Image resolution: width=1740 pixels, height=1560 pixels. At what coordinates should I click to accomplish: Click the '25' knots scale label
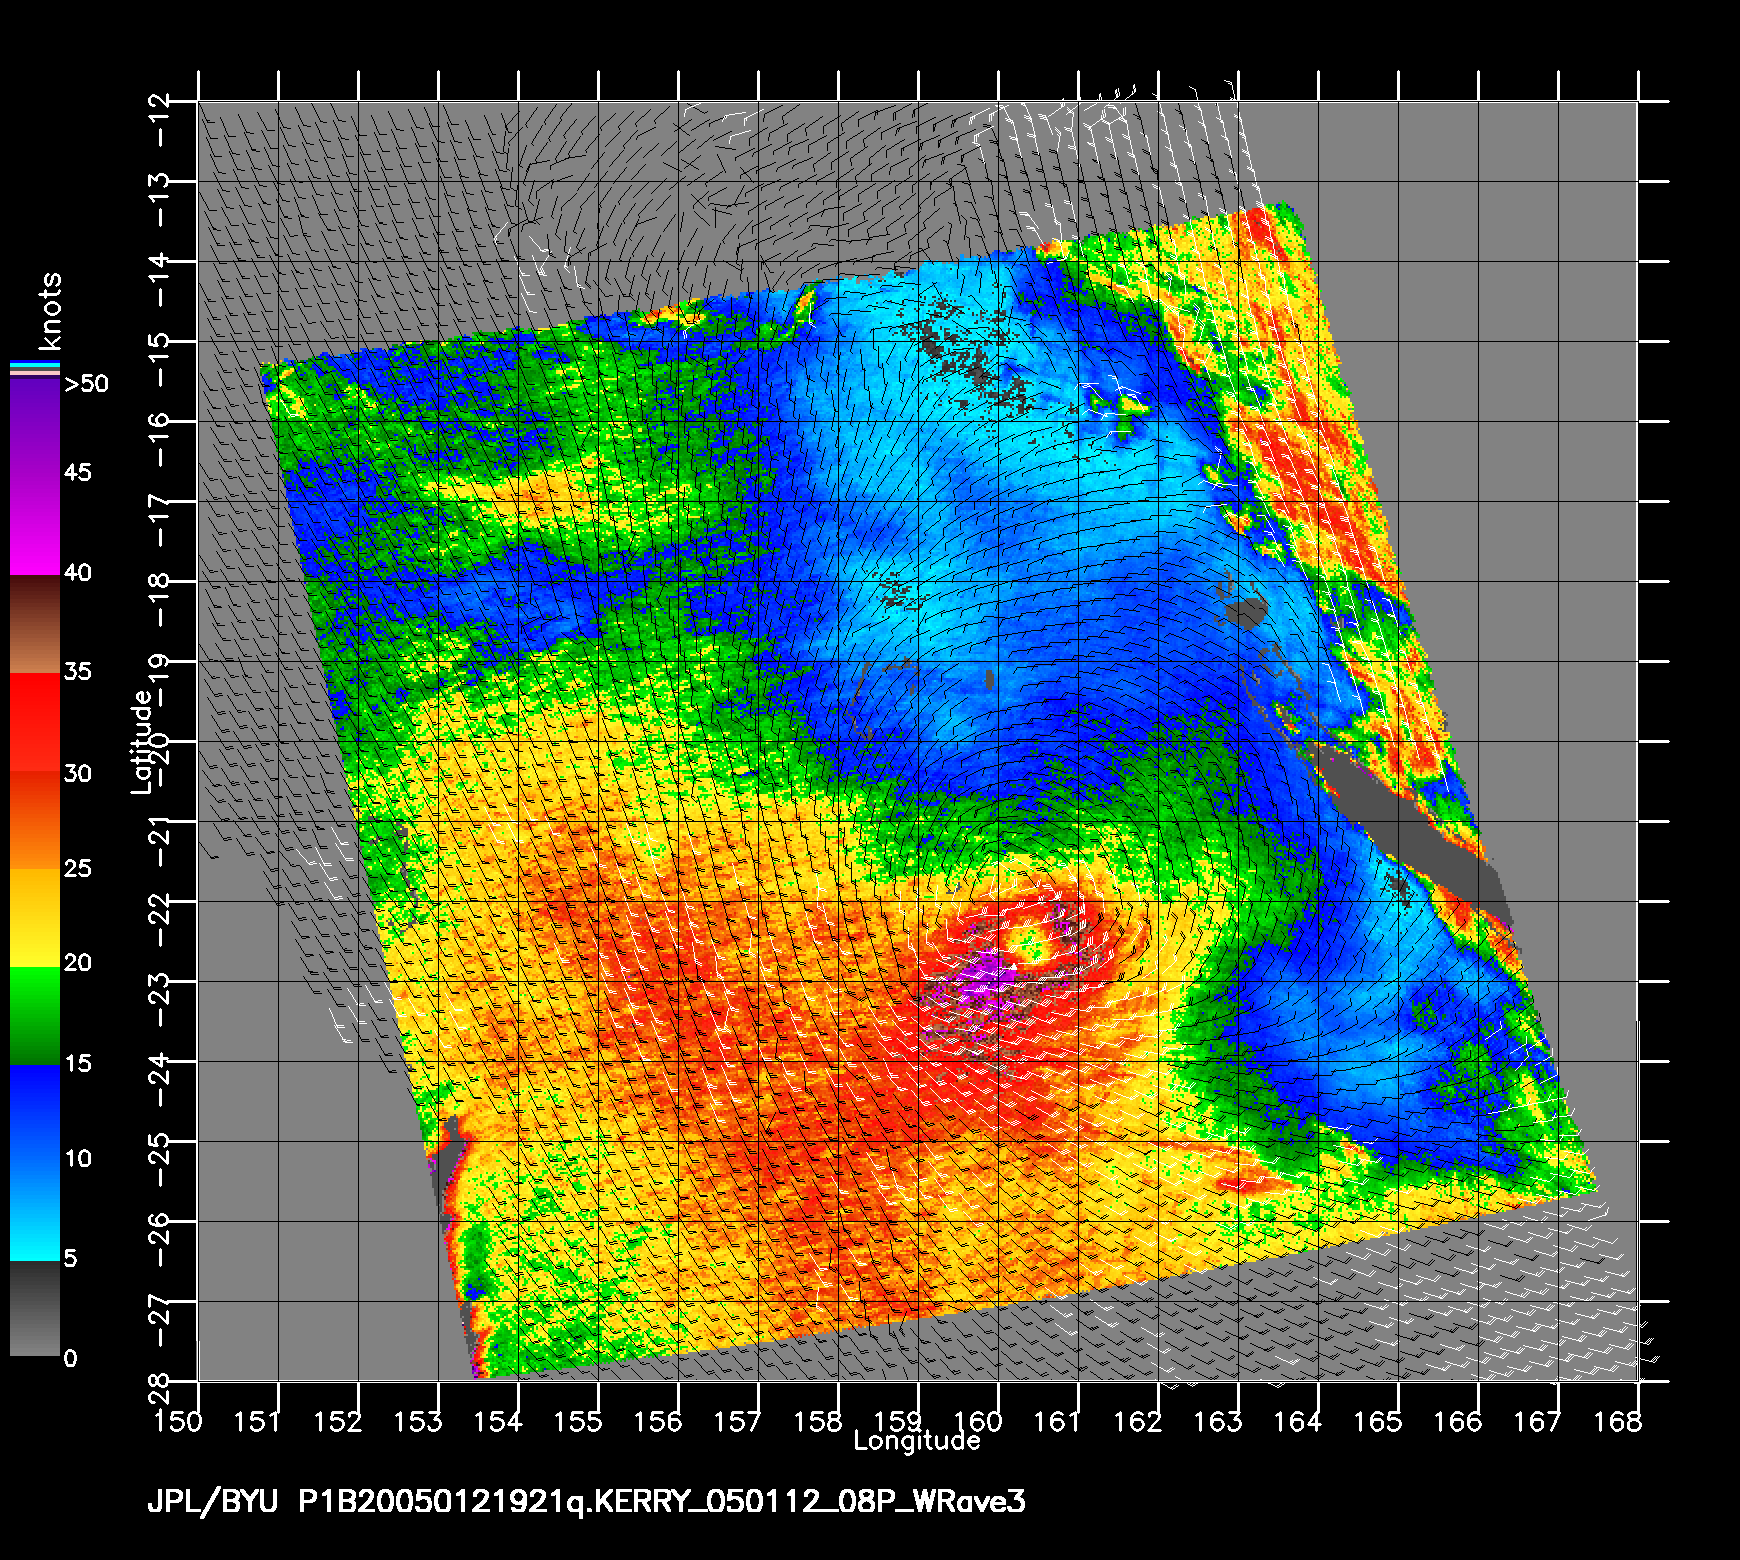(77, 868)
